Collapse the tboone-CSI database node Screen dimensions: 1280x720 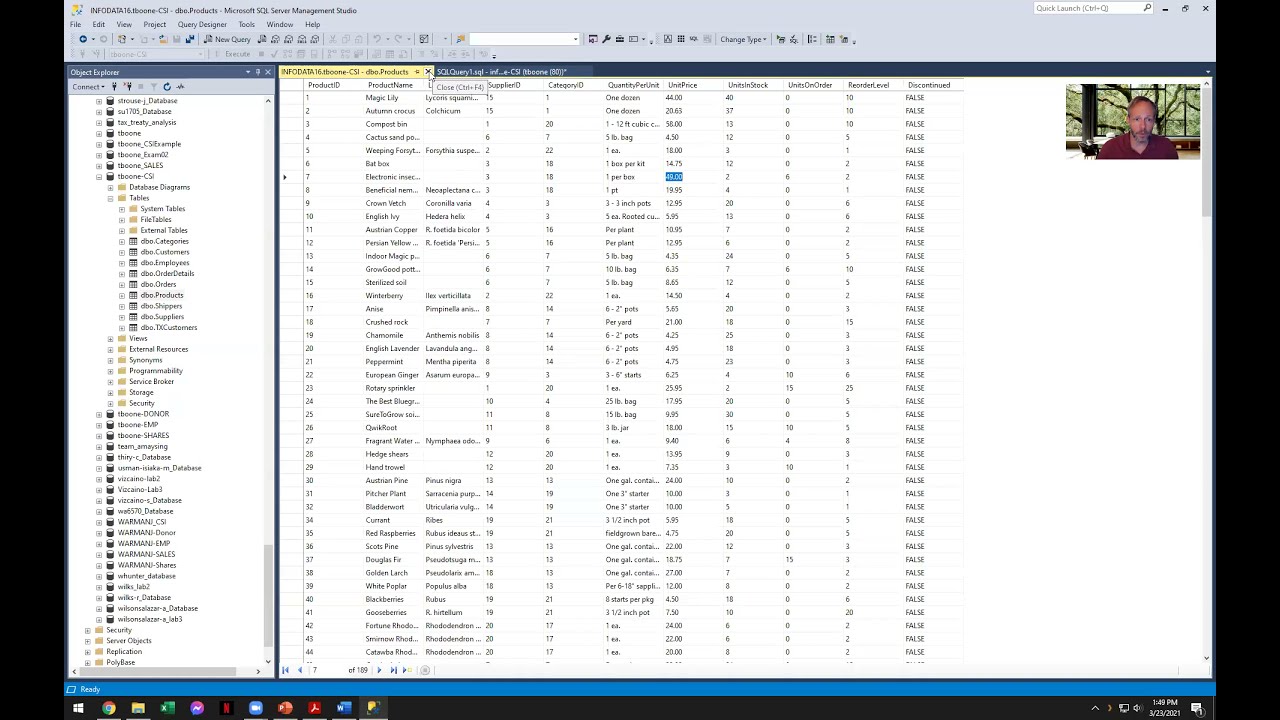click(x=99, y=176)
